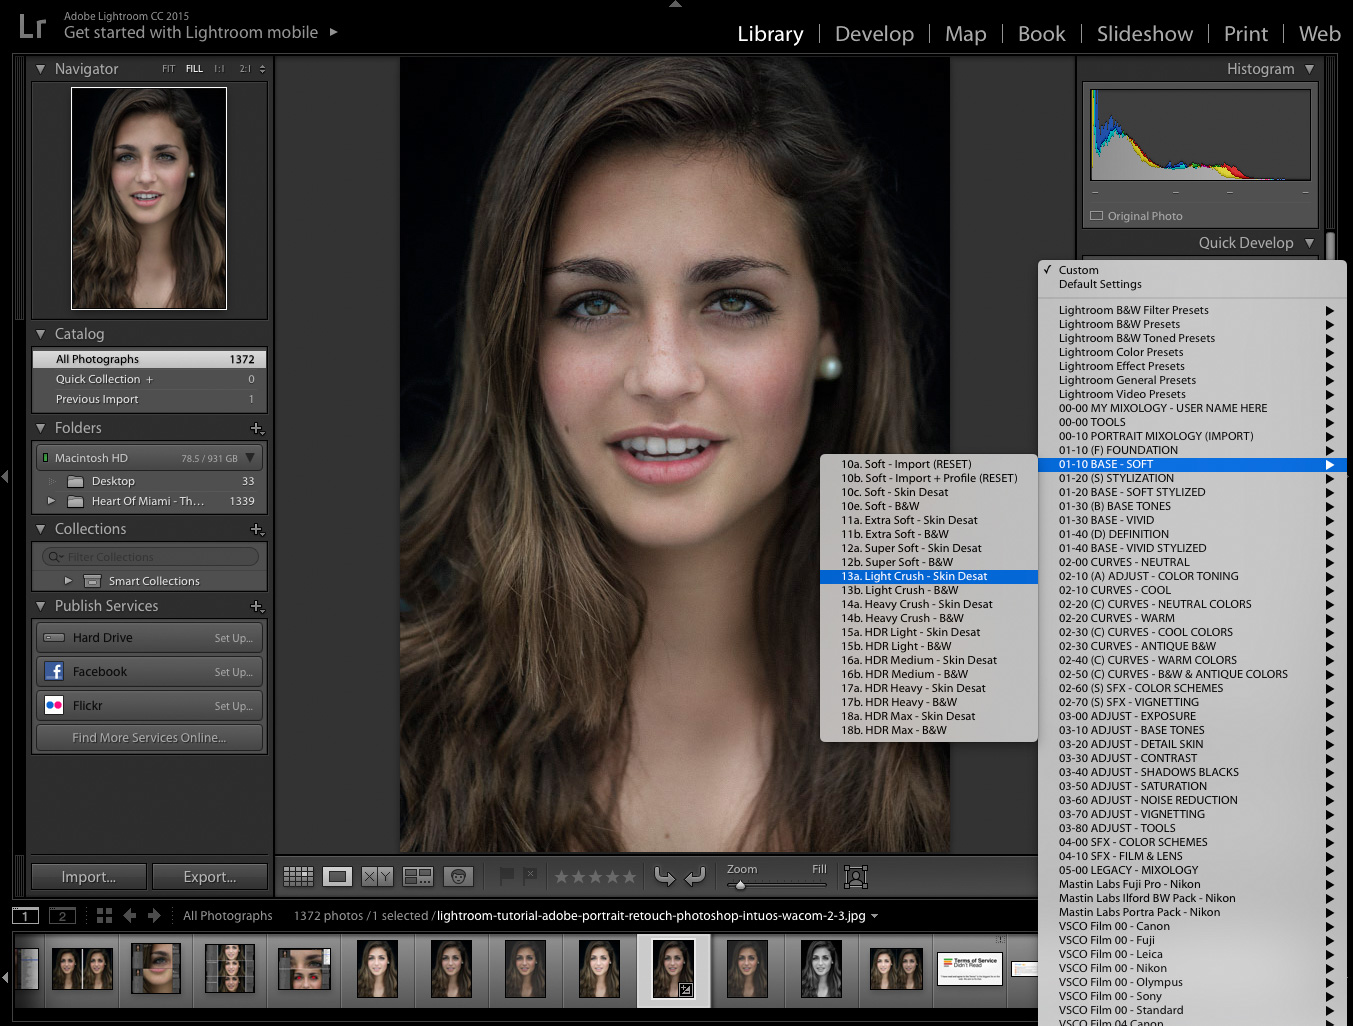Collapse the Navigator panel
This screenshot has height=1026, width=1353.
(40, 68)
